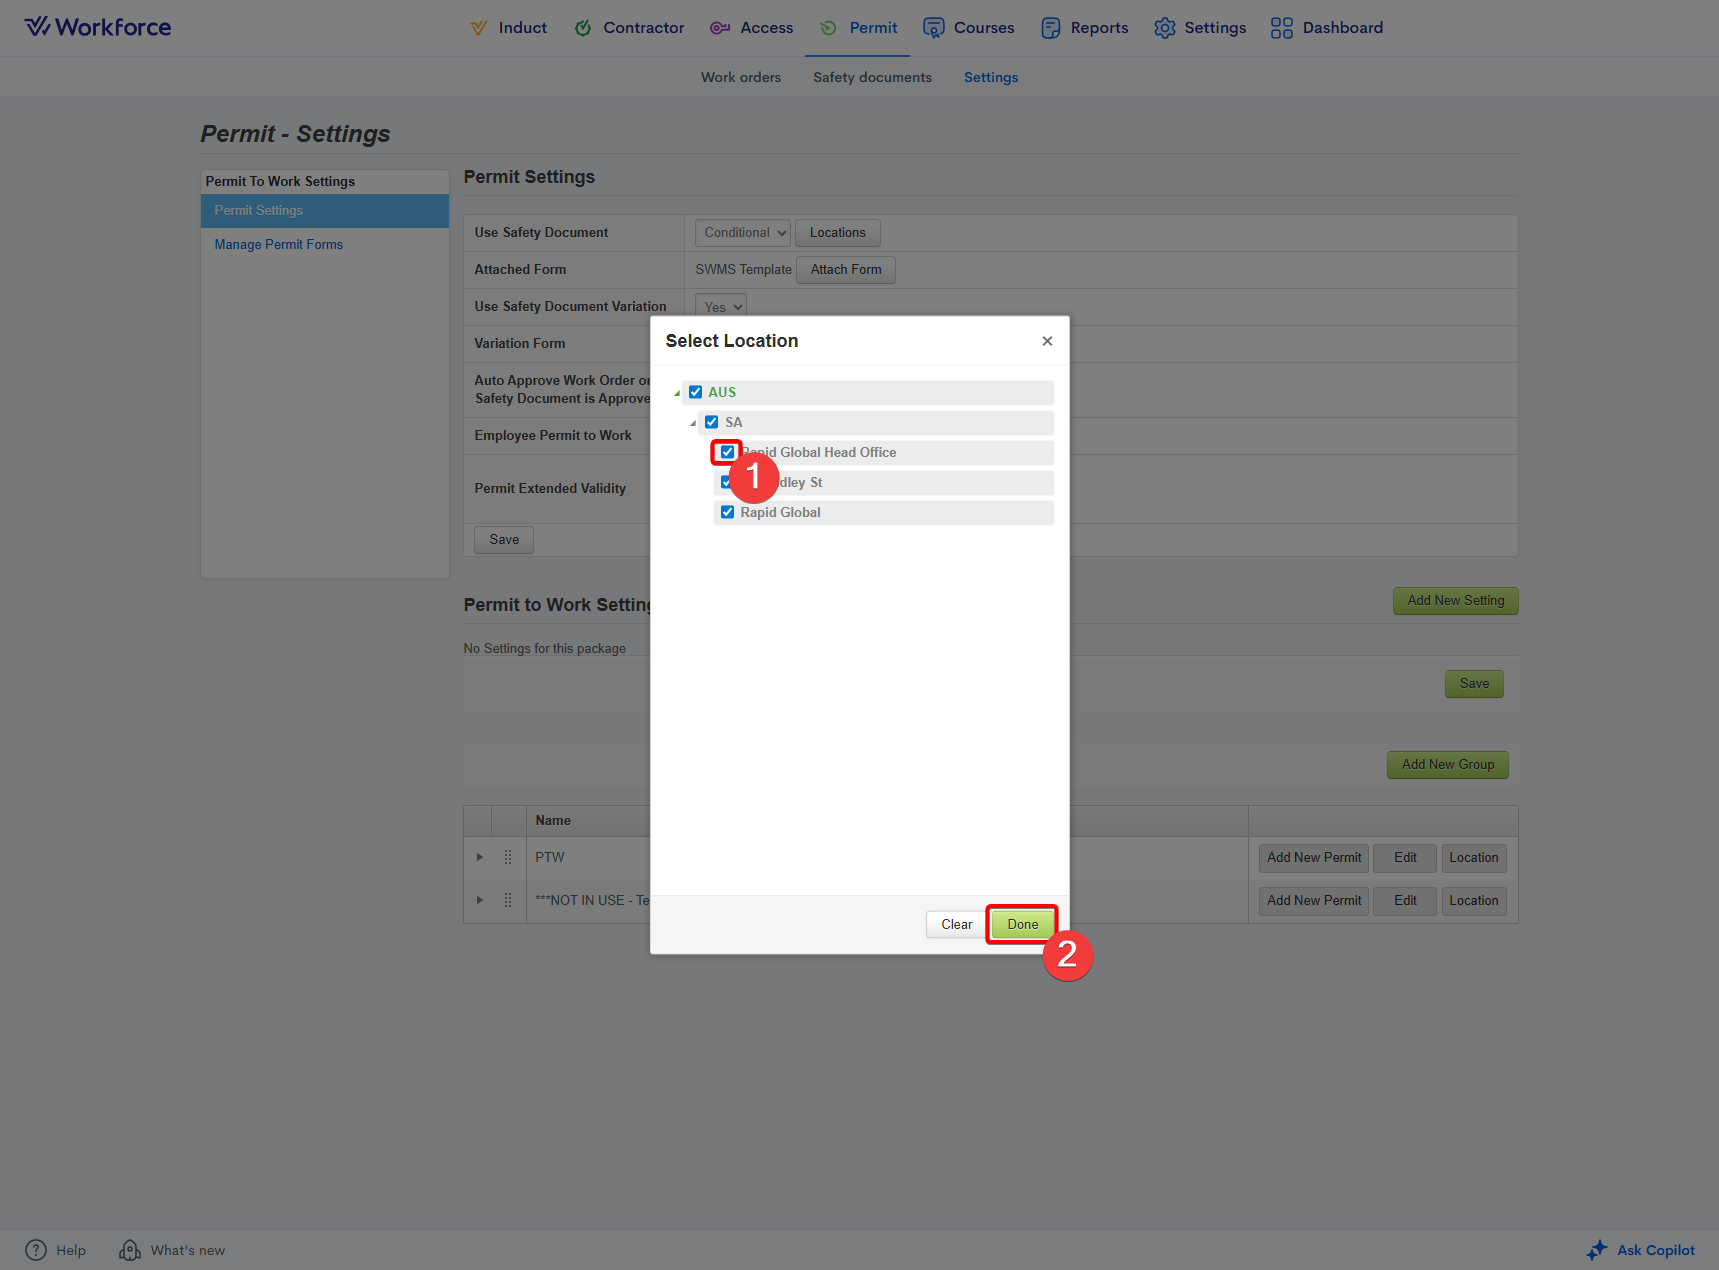Screen dimensions: 1719x1270
Task: Open the Dashboard grid icon
Action: tap(1281, 28)
